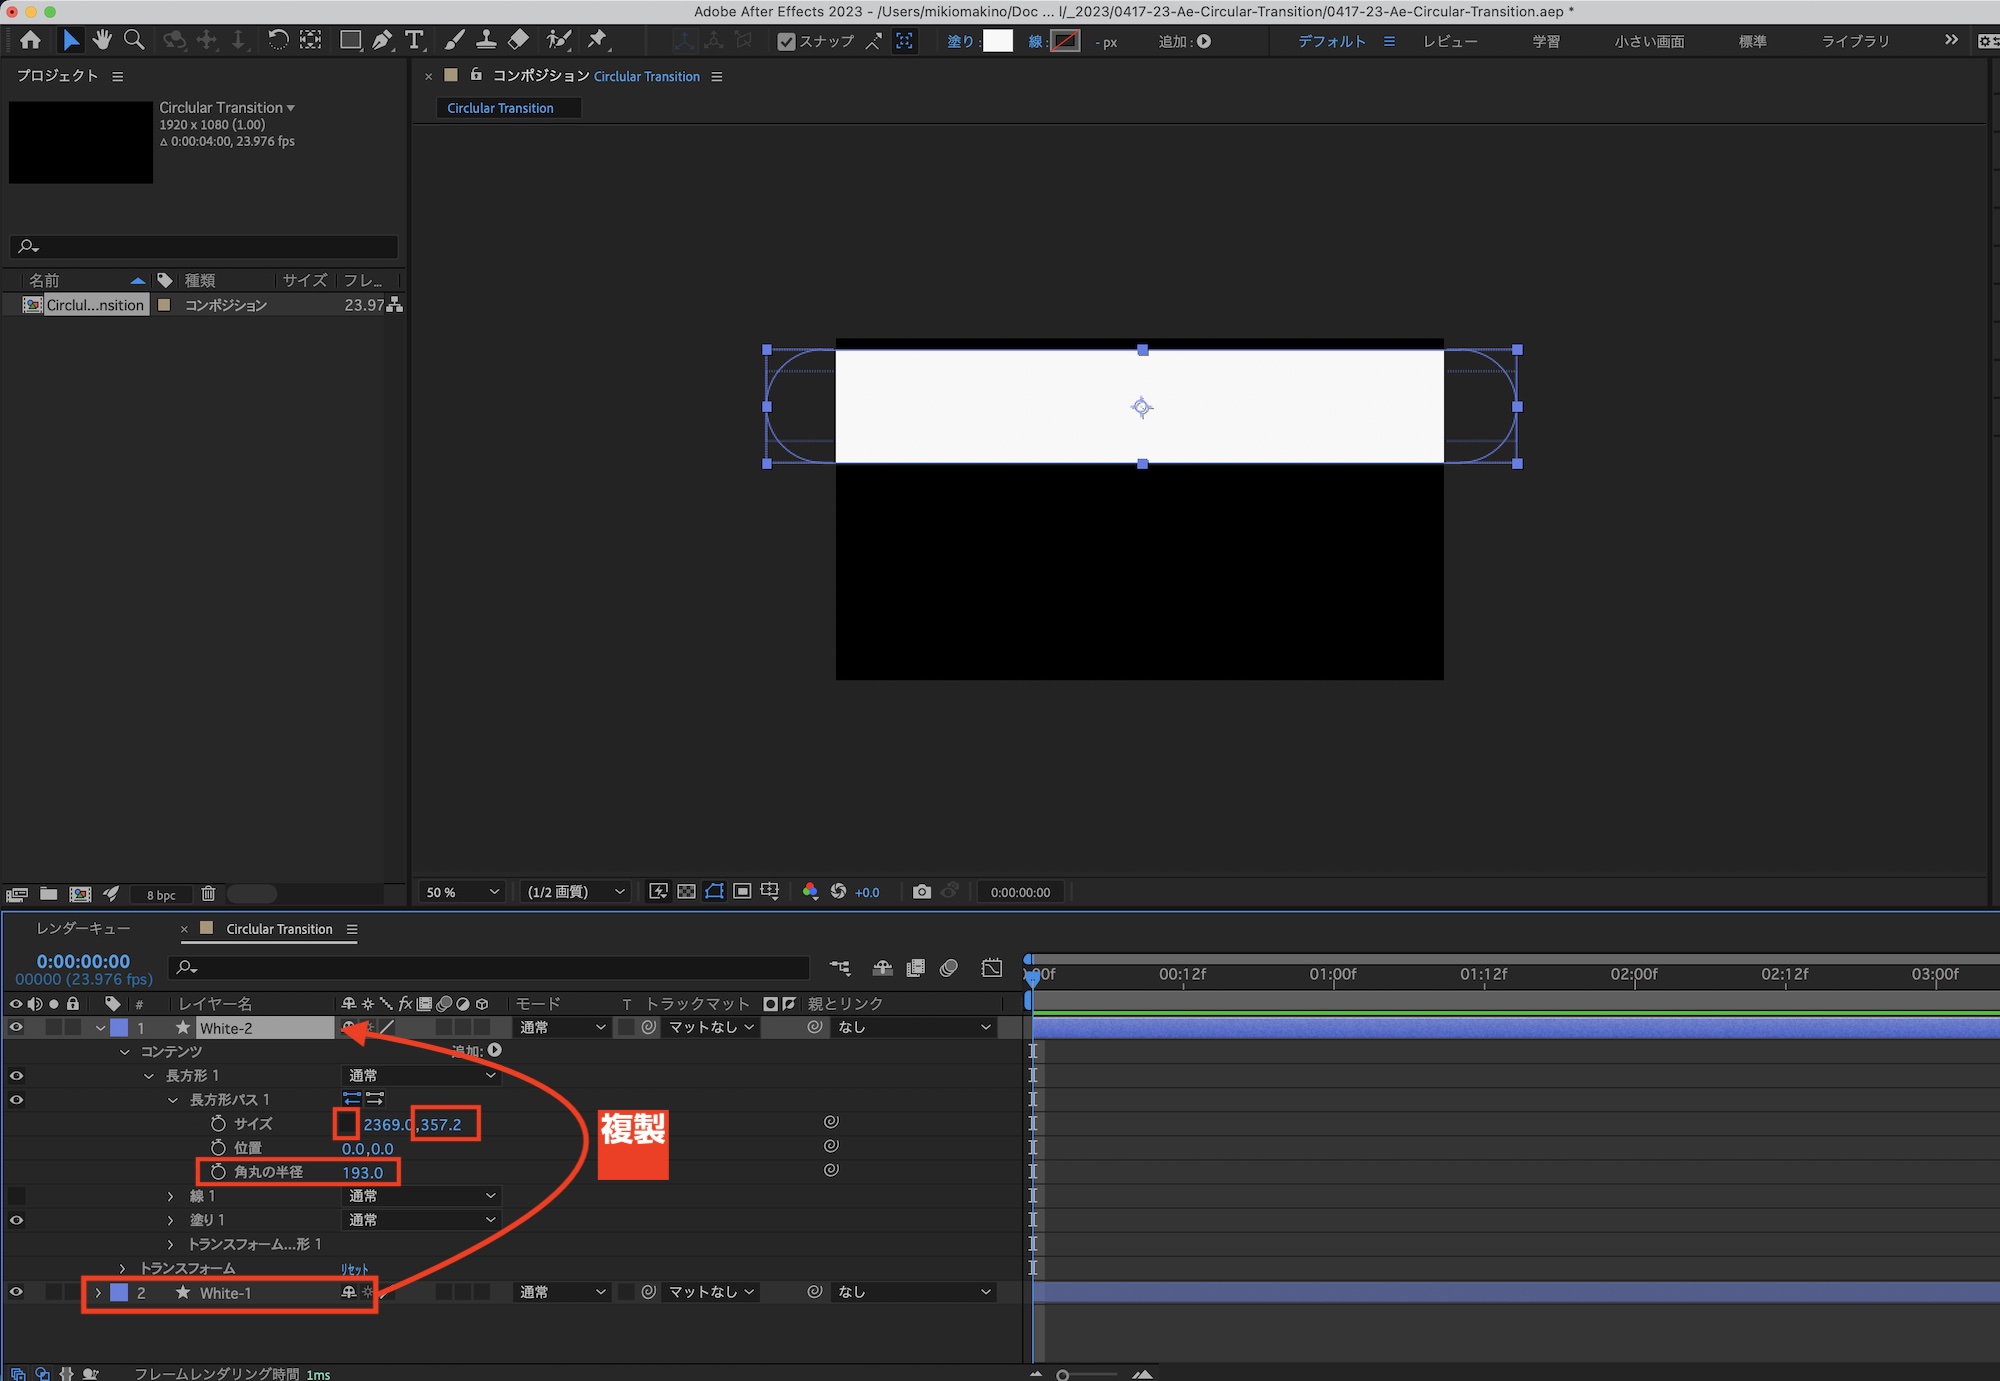Switch to the Review workspace

click(1450, 42)
